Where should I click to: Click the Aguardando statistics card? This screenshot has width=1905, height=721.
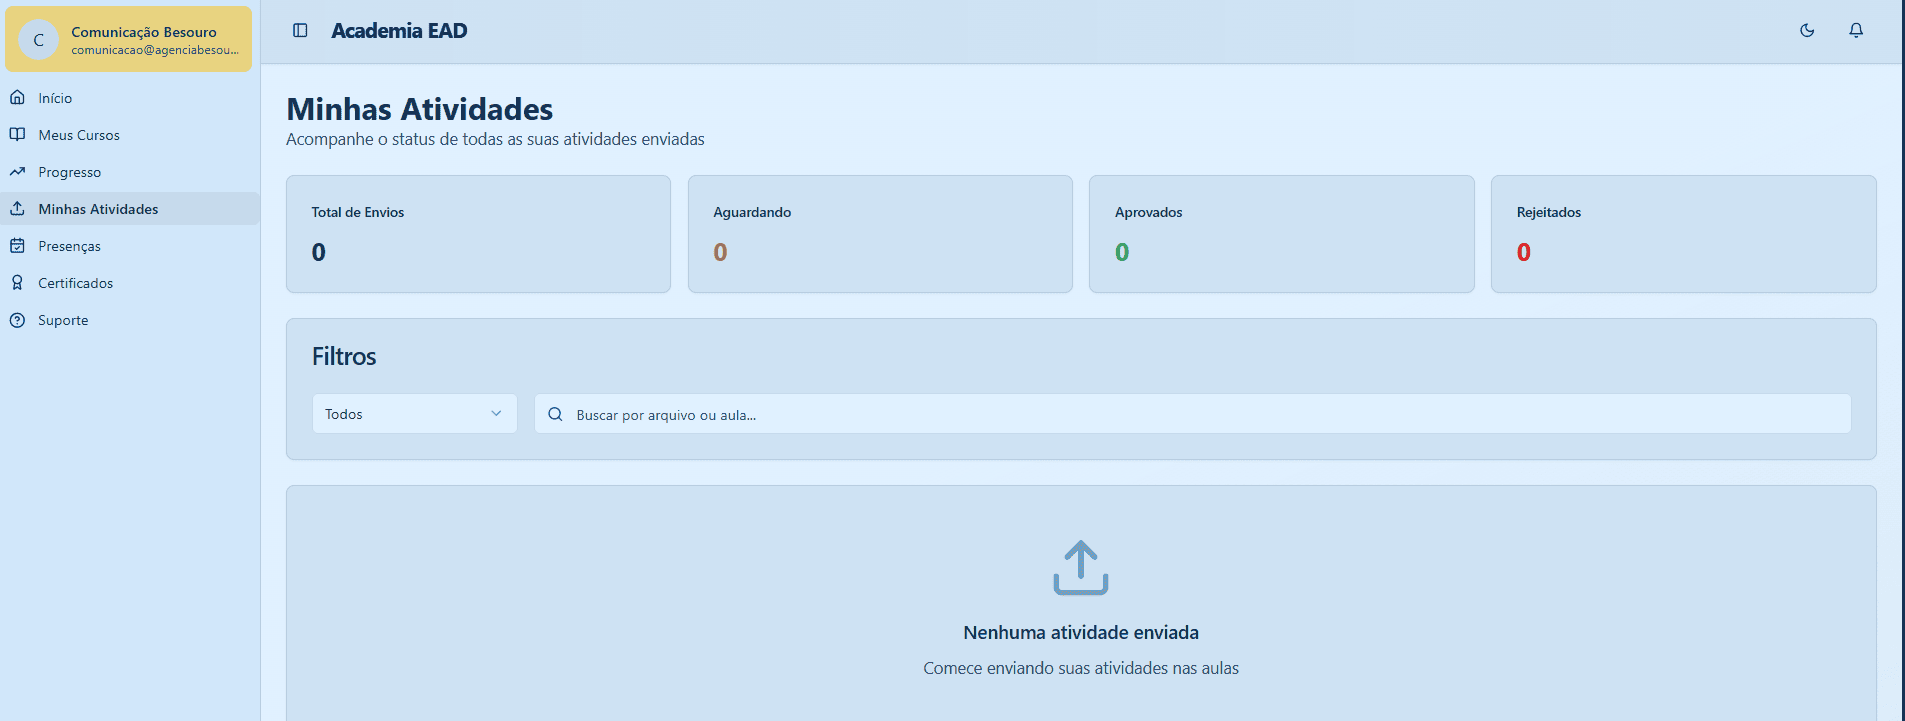(879, 234)
